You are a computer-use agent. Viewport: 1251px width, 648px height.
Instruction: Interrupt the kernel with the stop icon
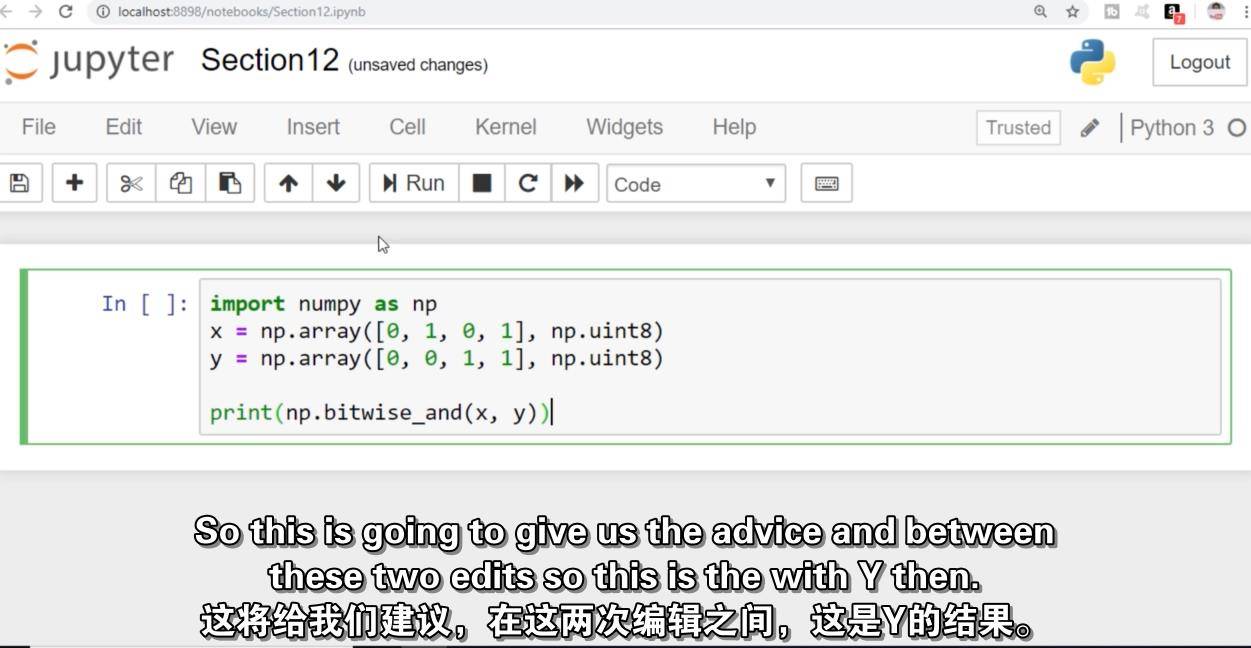coord(482,183)
